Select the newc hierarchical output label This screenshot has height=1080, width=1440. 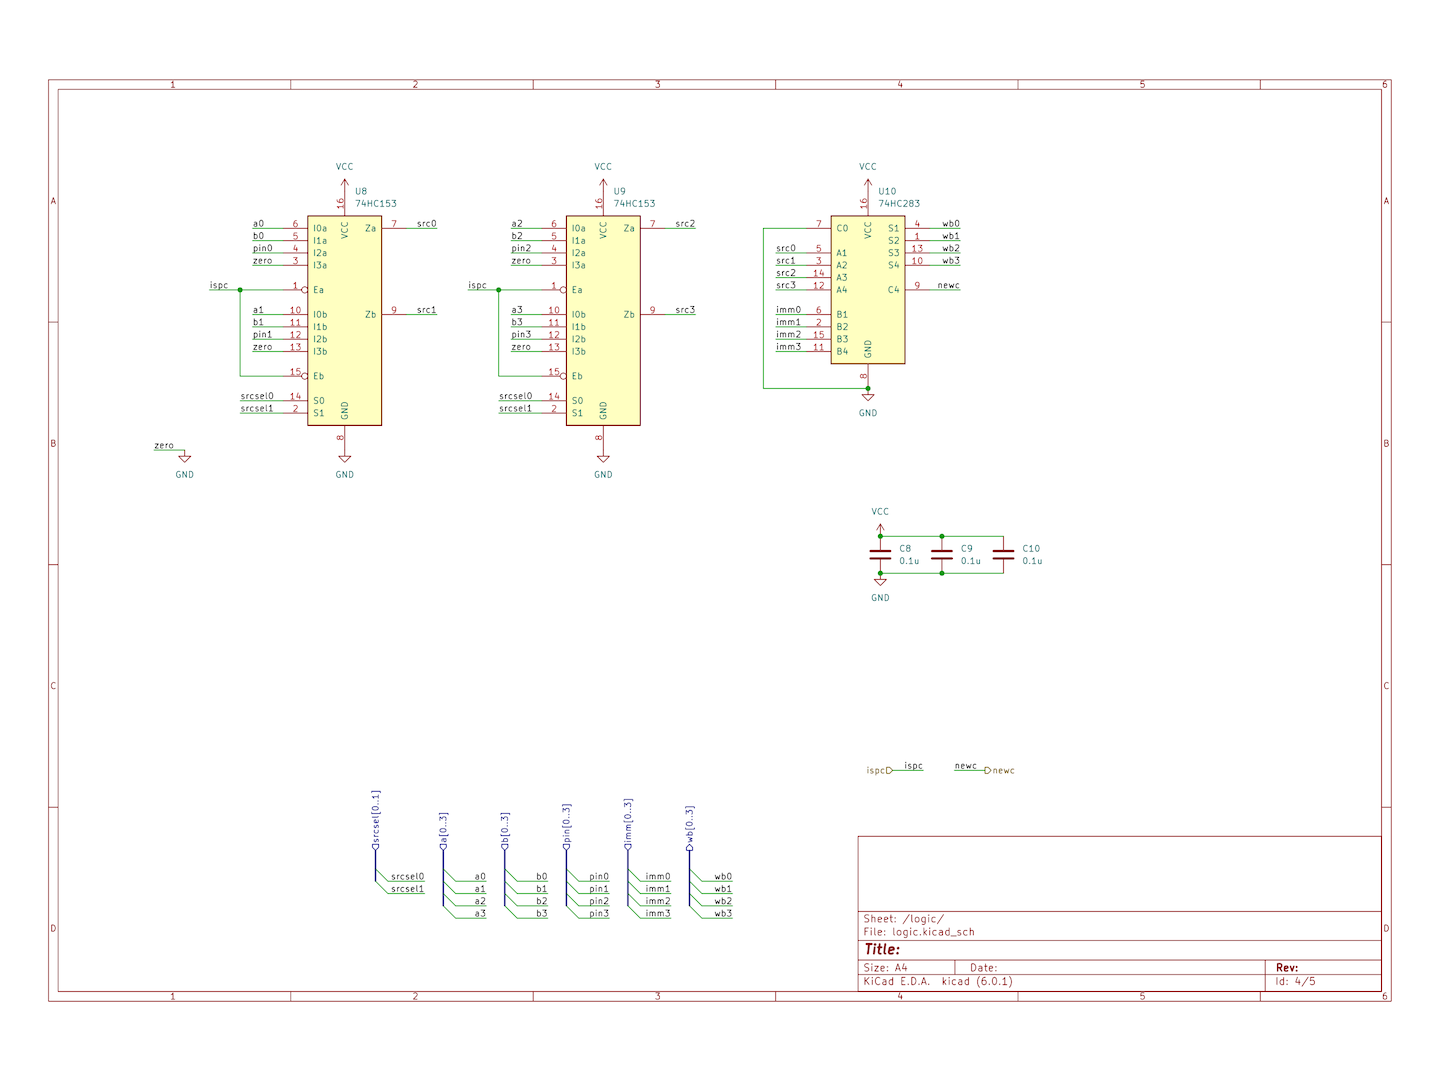pyautogui.click(x=1001, y=771)
